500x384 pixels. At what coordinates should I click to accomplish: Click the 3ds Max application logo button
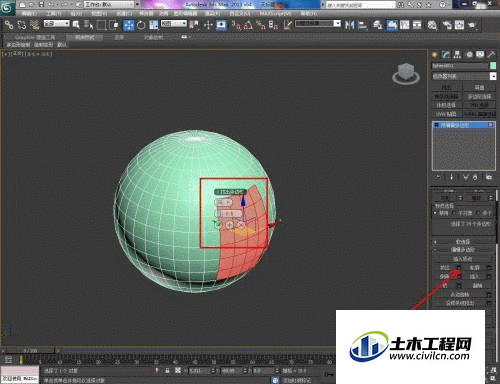[7, 8]
